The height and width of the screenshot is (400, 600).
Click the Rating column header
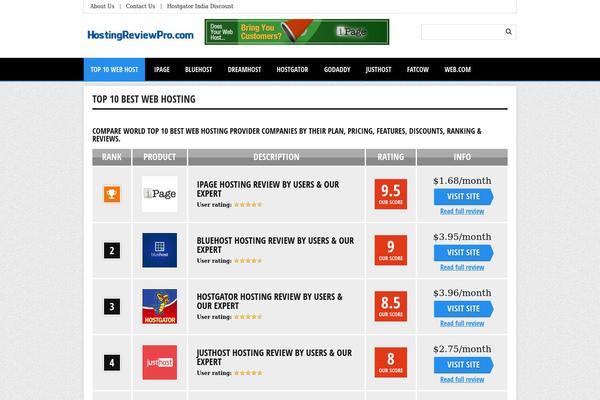click(x=391, y=157)
